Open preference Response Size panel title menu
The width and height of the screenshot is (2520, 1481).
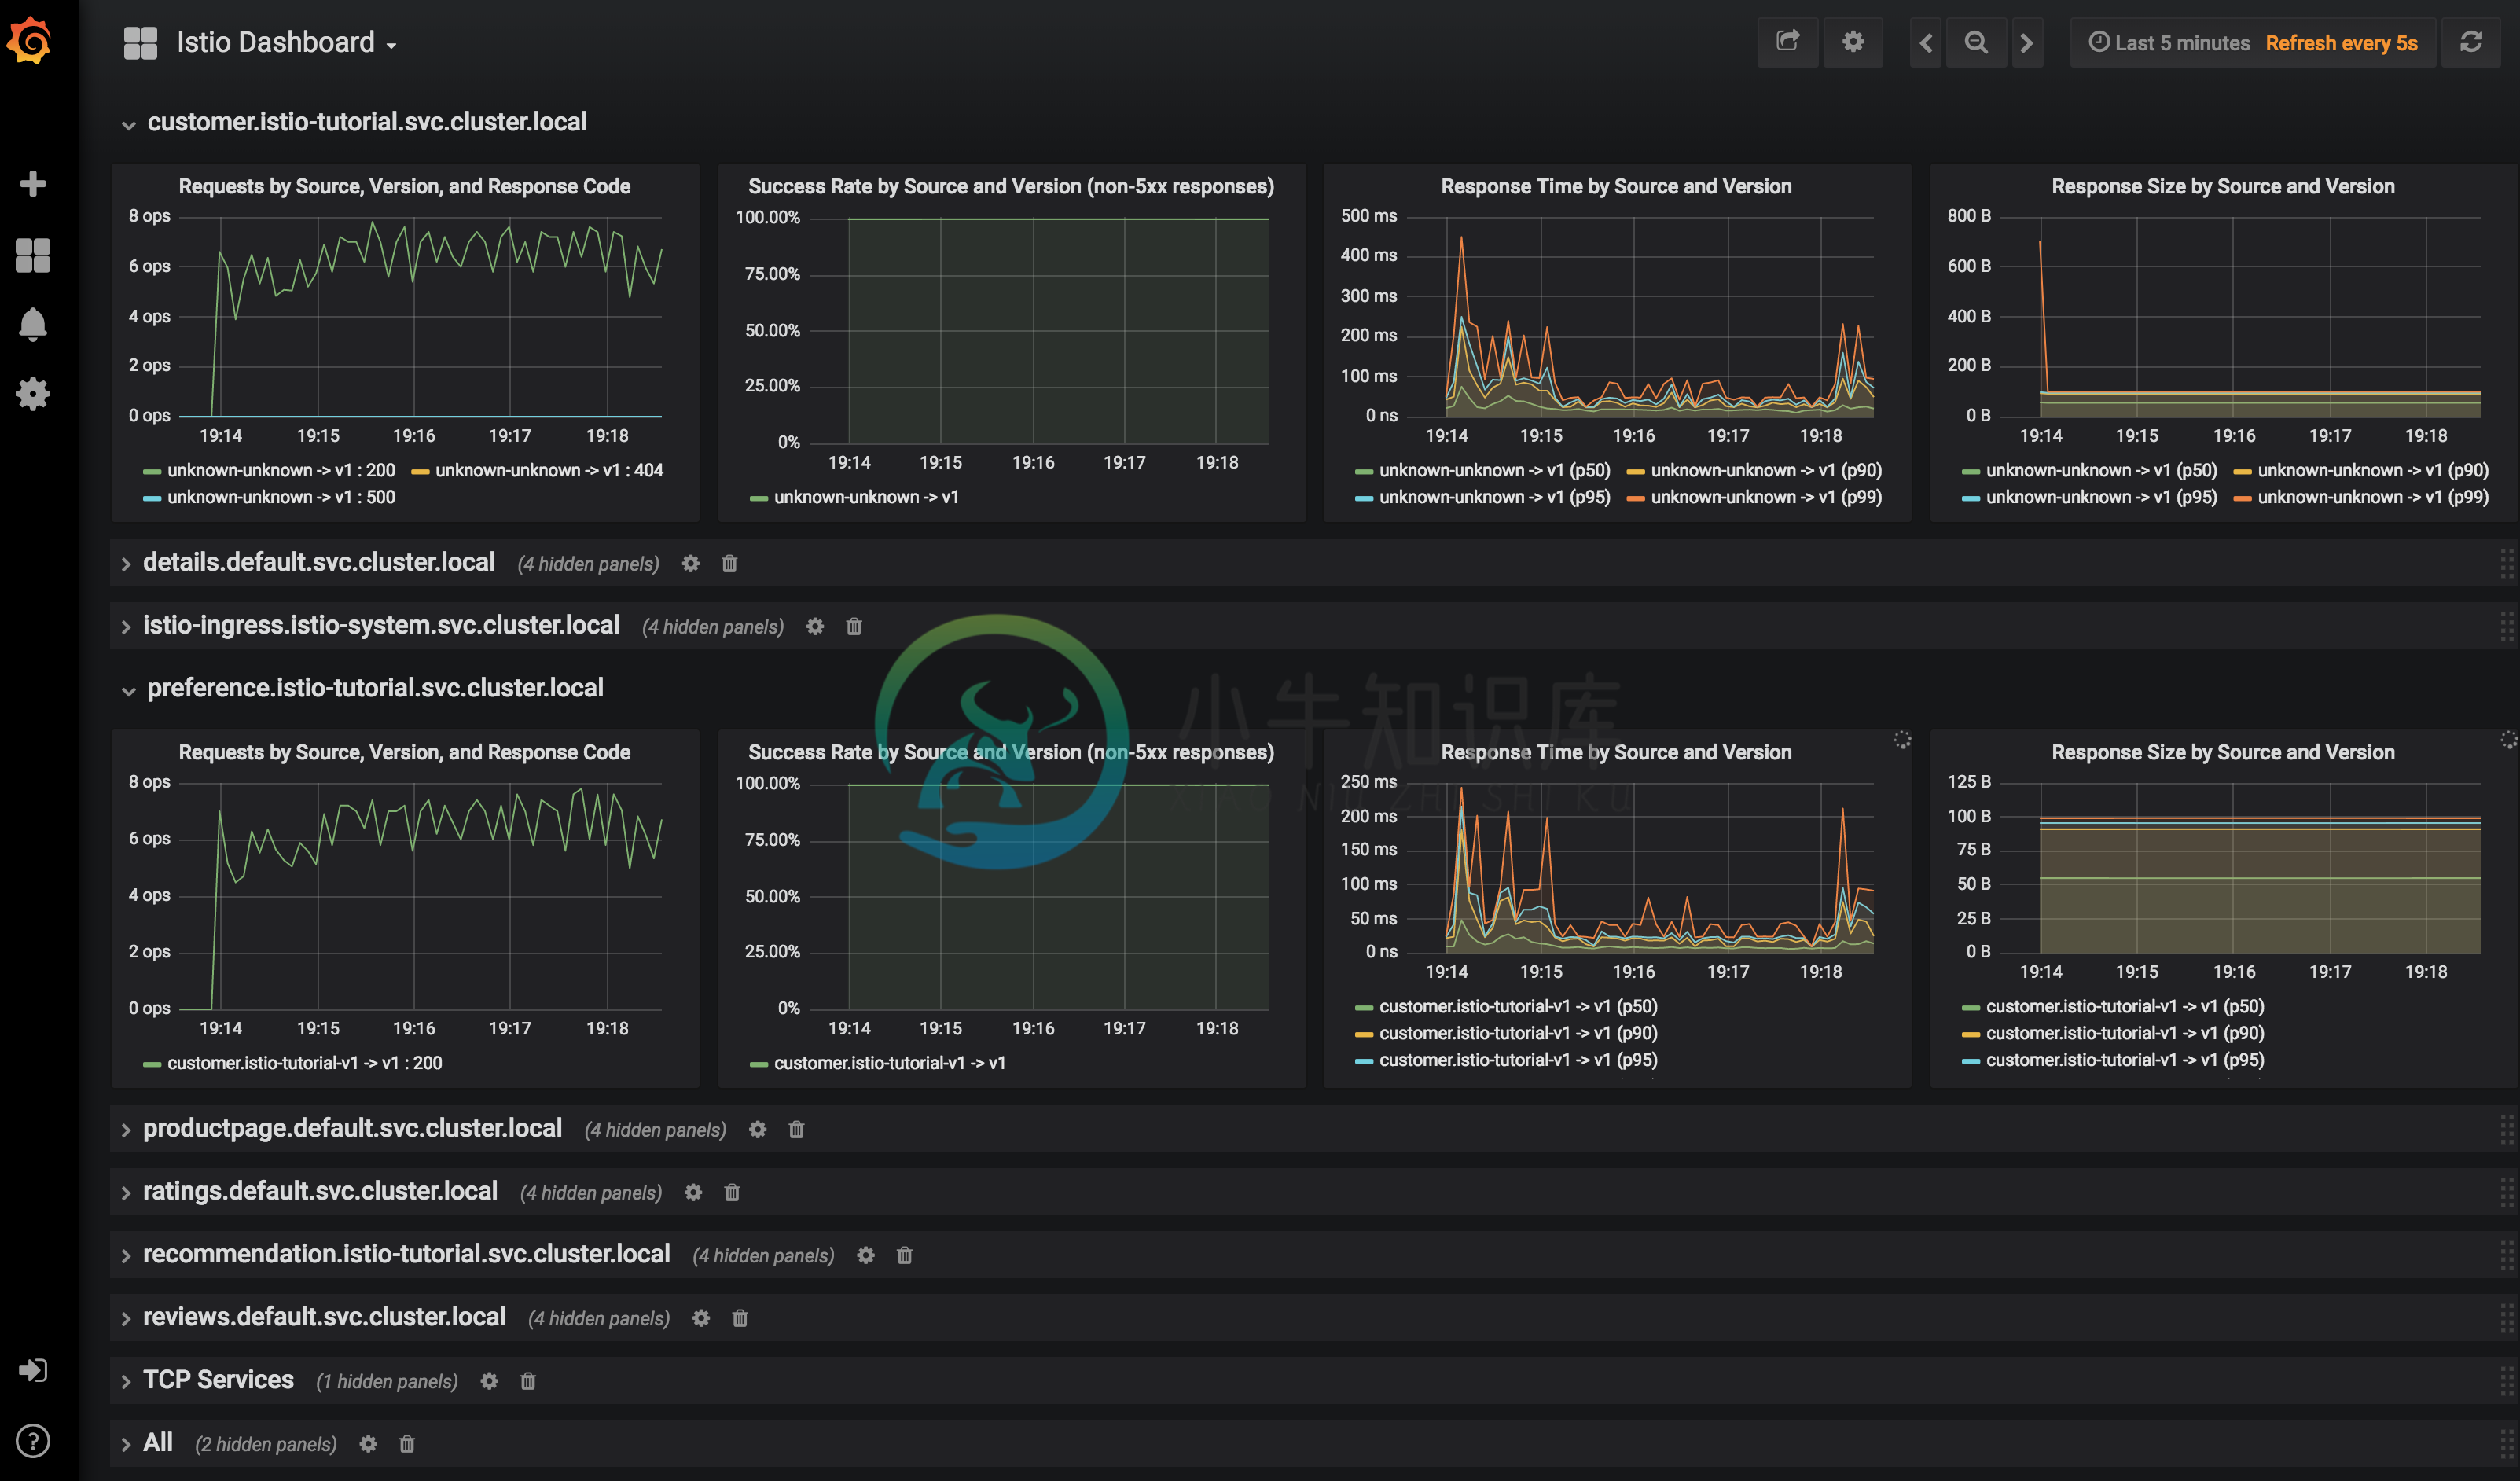2223,752
